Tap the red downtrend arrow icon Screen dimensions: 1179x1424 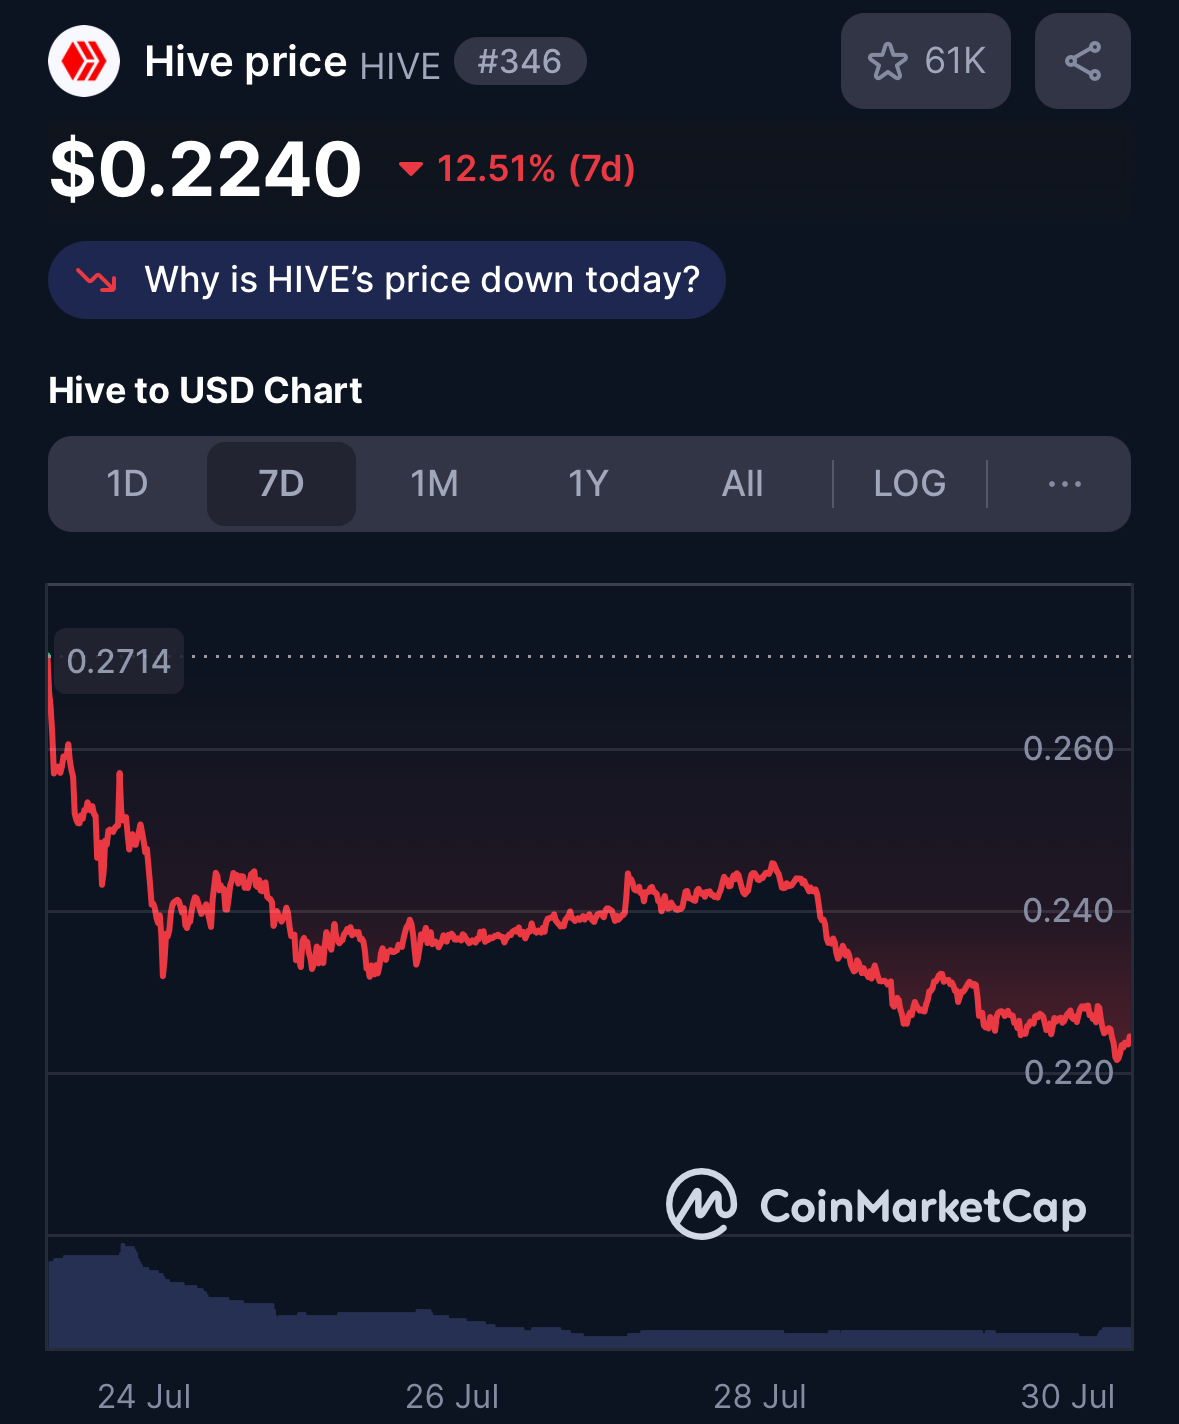97,280
